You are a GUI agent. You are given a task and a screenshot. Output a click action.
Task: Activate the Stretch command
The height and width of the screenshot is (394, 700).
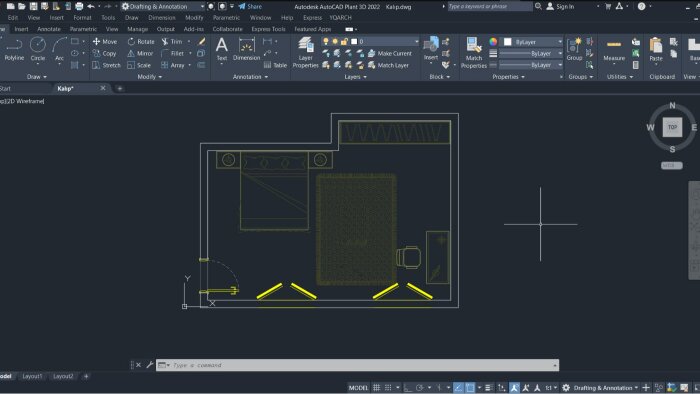[106, 65]
